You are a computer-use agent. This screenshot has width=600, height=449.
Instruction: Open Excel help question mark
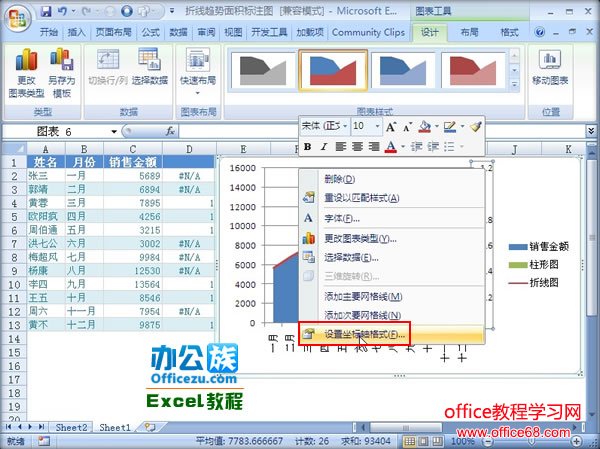pyautogui.click(x=540, y=32)
